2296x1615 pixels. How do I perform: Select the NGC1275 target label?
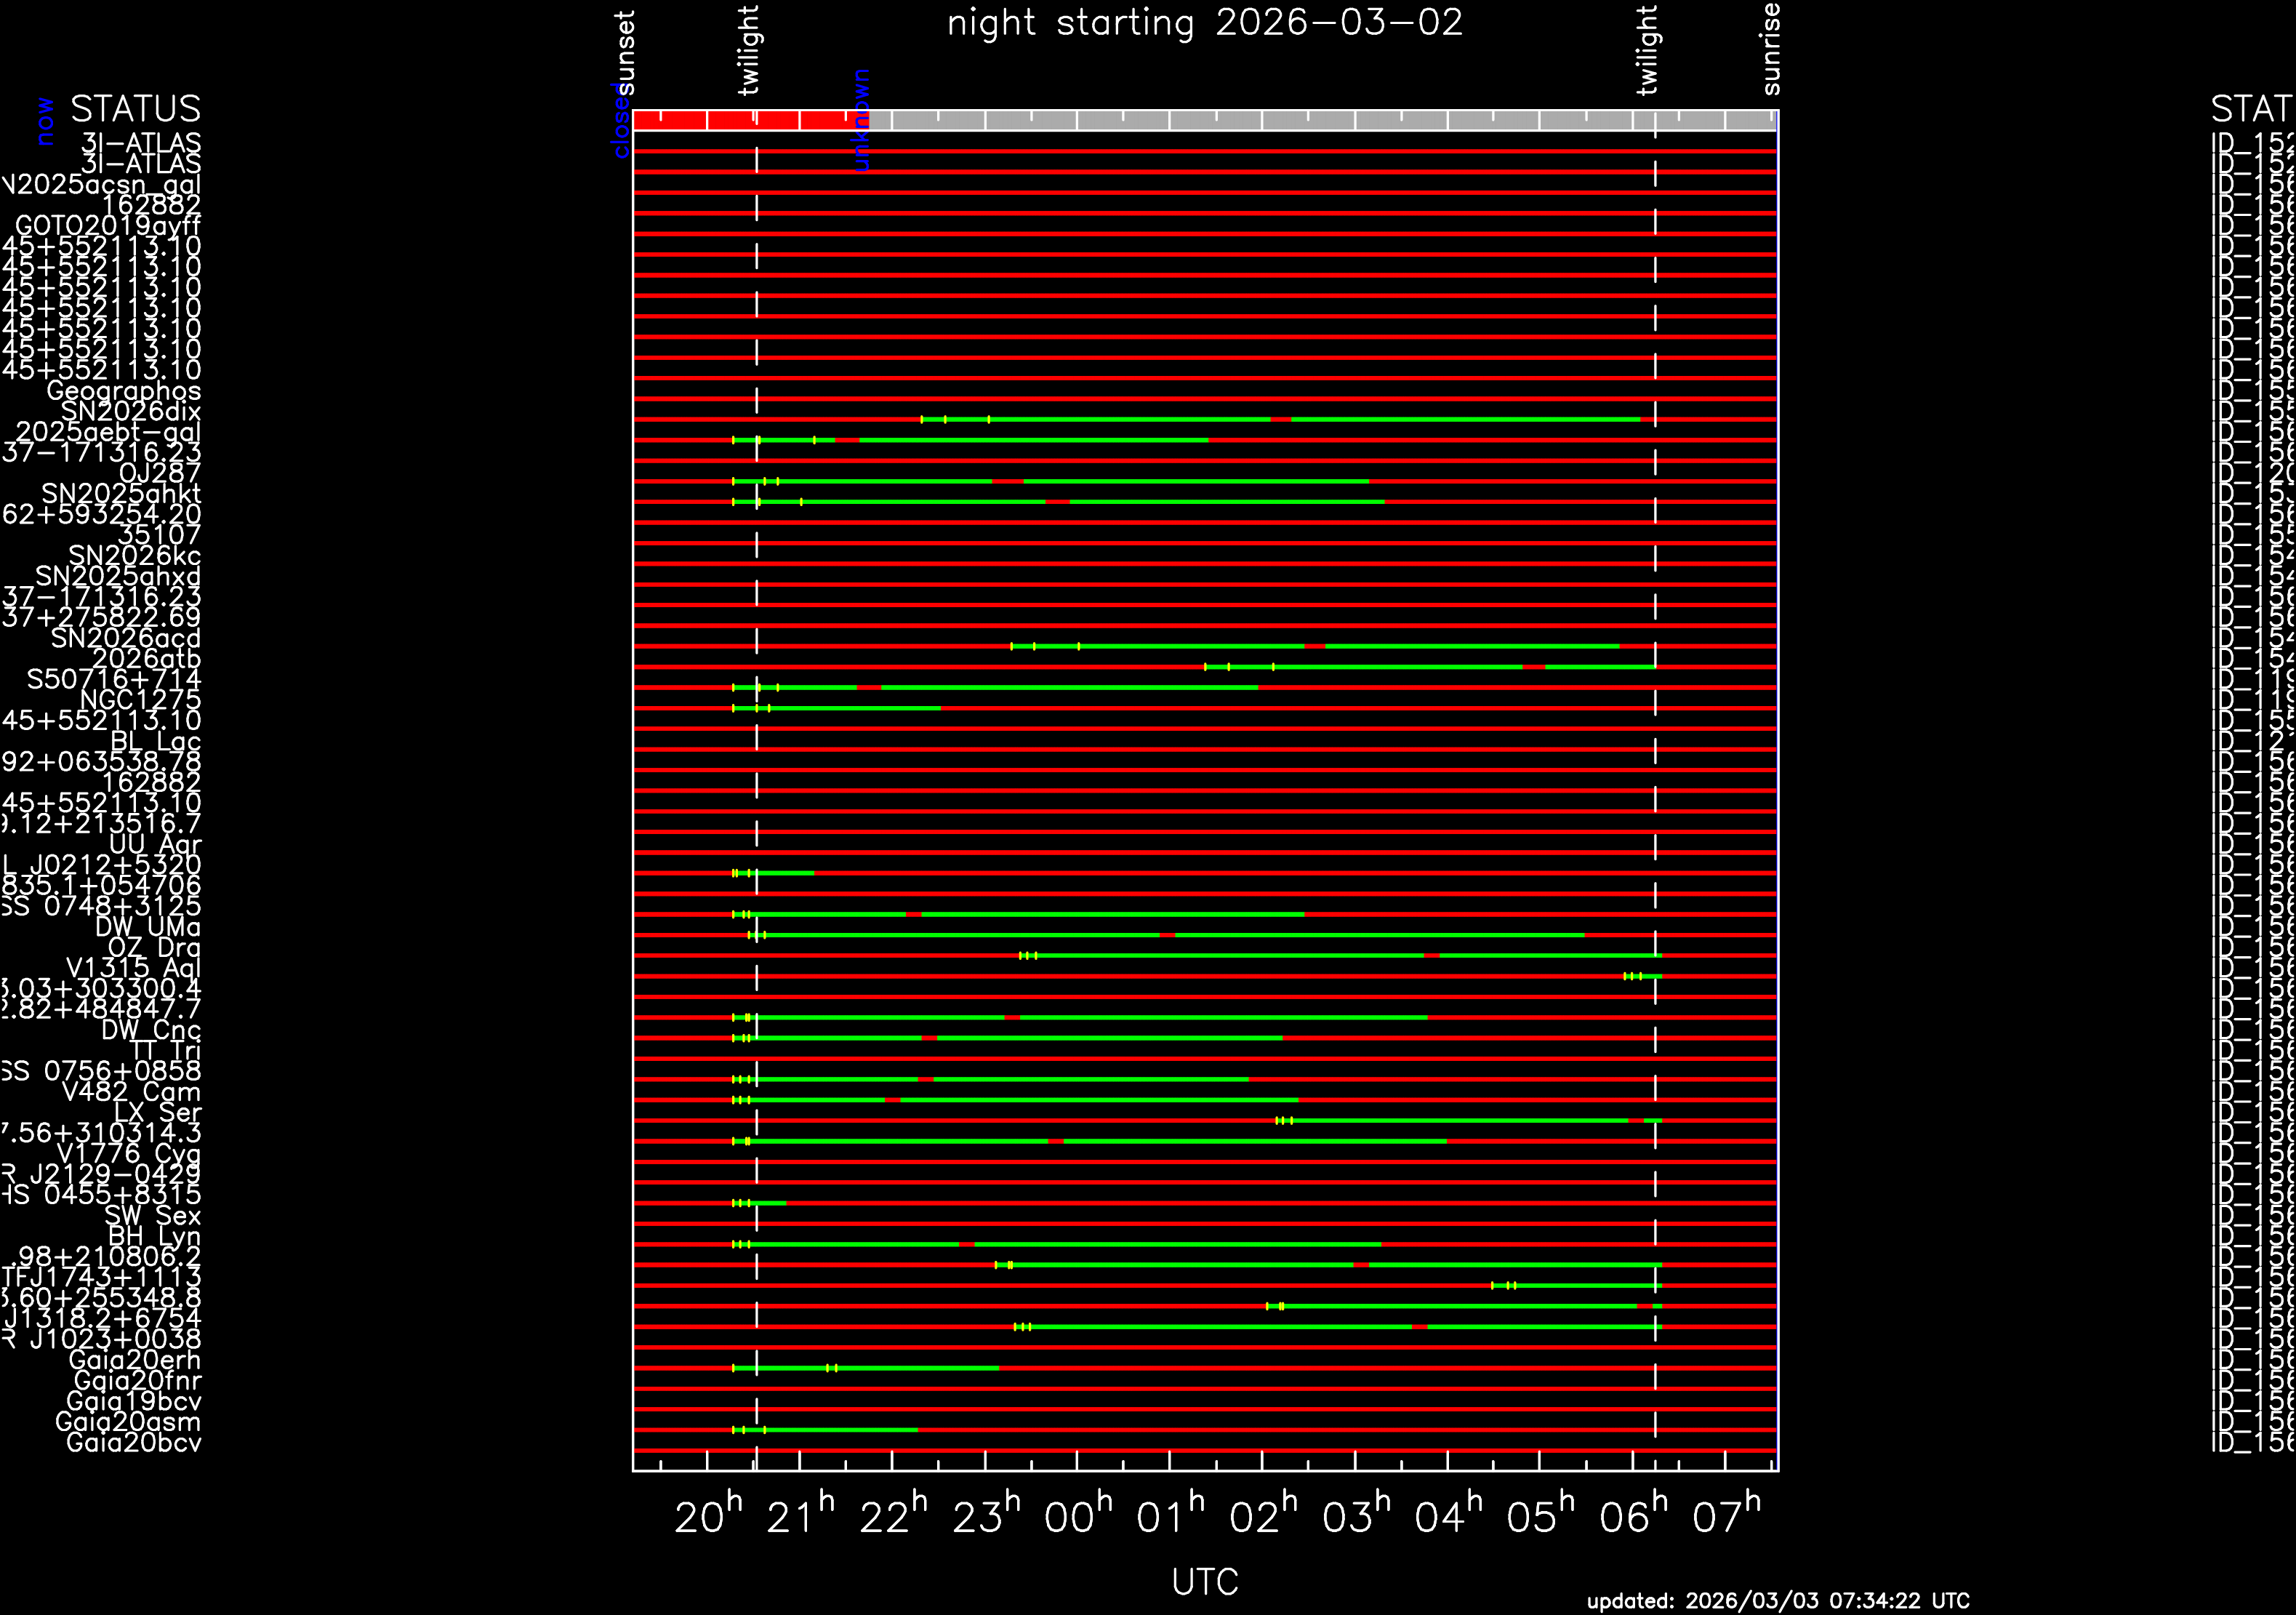tap(140, 700)
